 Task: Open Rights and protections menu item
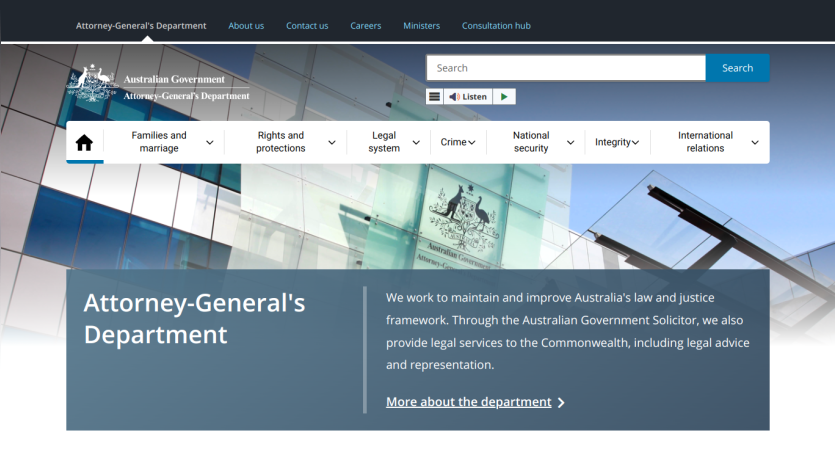pyautogui.click(x=281, y=142)
